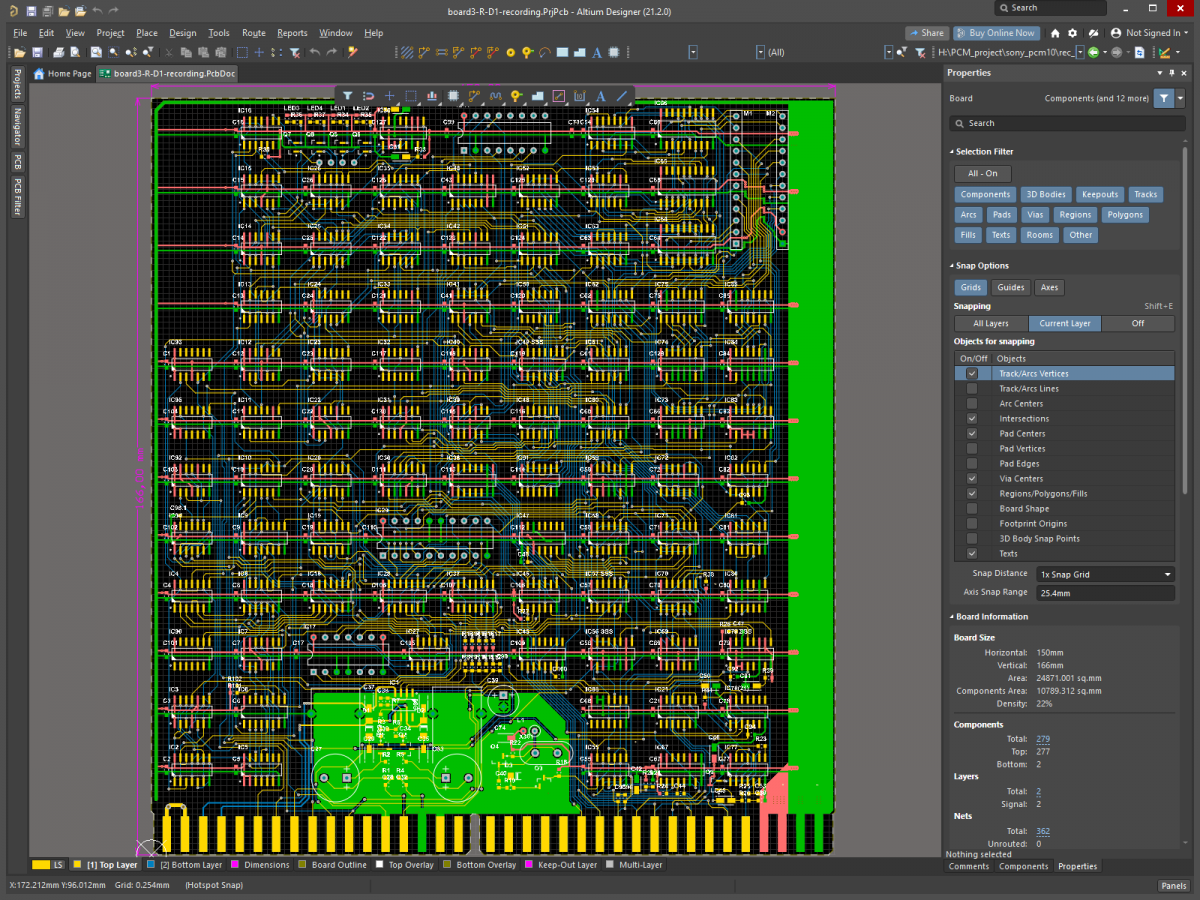
Task: Open the Route menu
Action: point(253,33)
